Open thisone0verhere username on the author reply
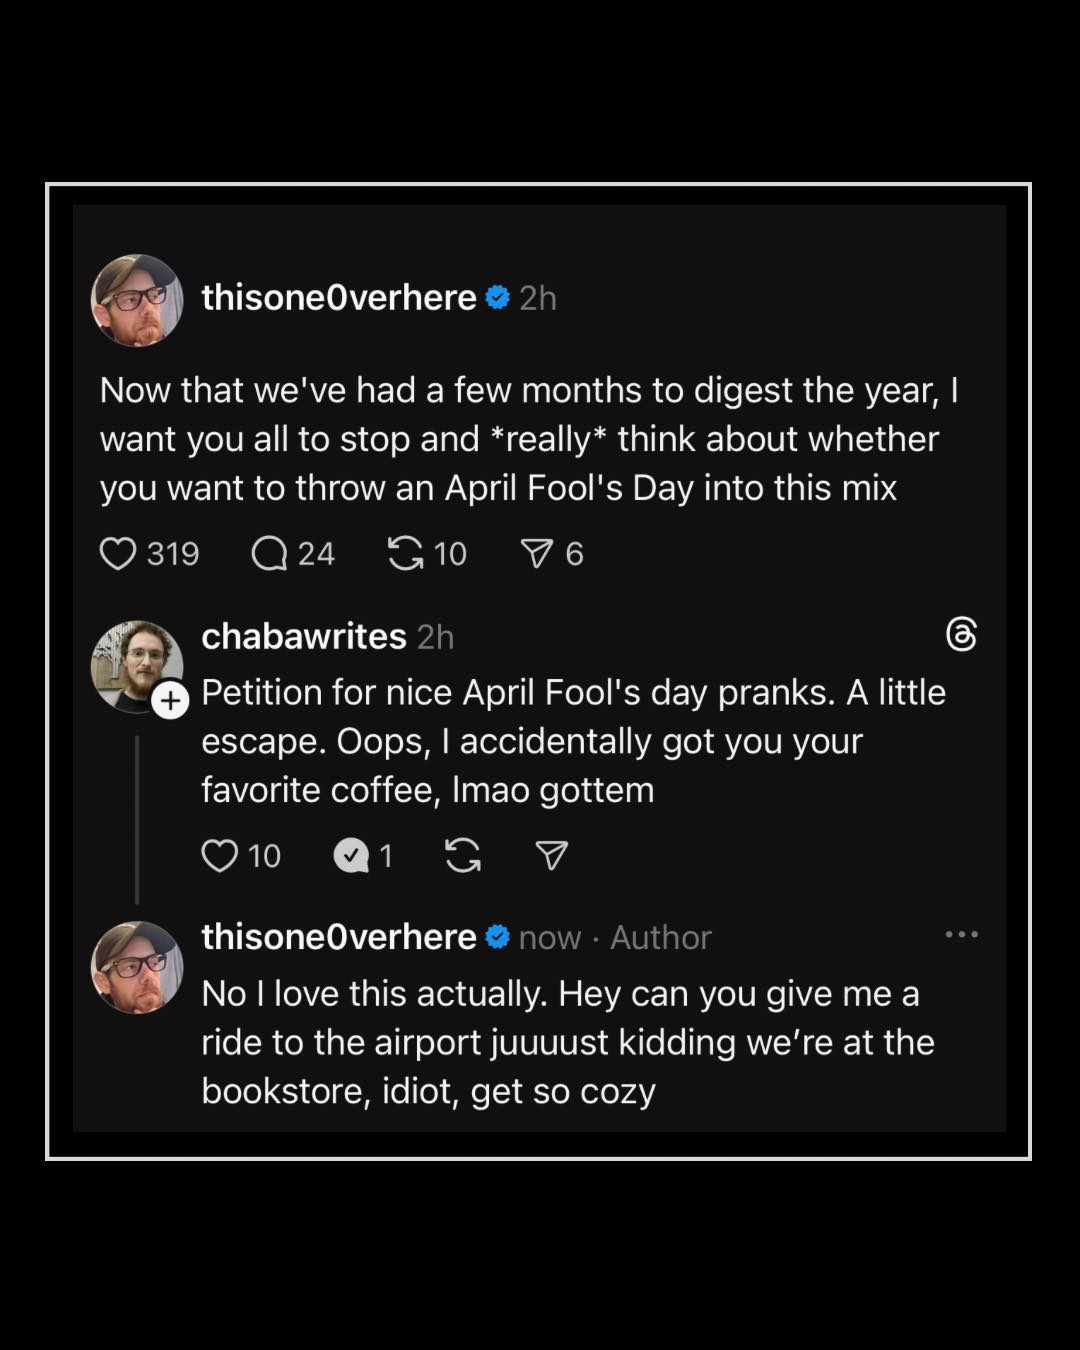The height and width of the screenshot is (1350, 1080). (339, 937)
